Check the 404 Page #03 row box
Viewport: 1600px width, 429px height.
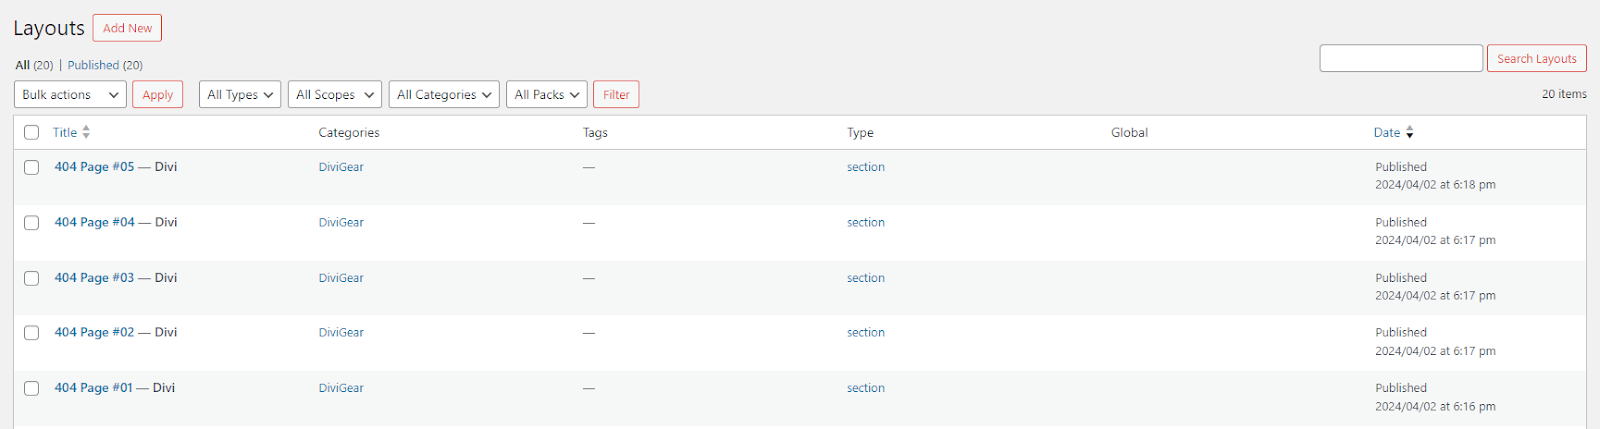(32, 278)
